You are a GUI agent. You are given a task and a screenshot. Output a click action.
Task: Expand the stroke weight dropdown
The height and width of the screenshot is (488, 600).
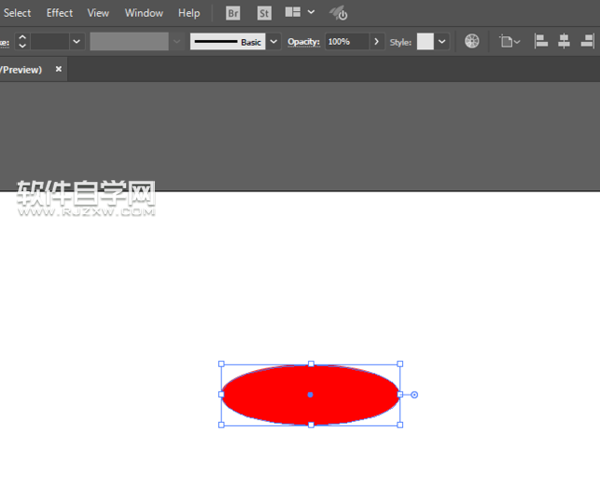(x=77, y=41)
